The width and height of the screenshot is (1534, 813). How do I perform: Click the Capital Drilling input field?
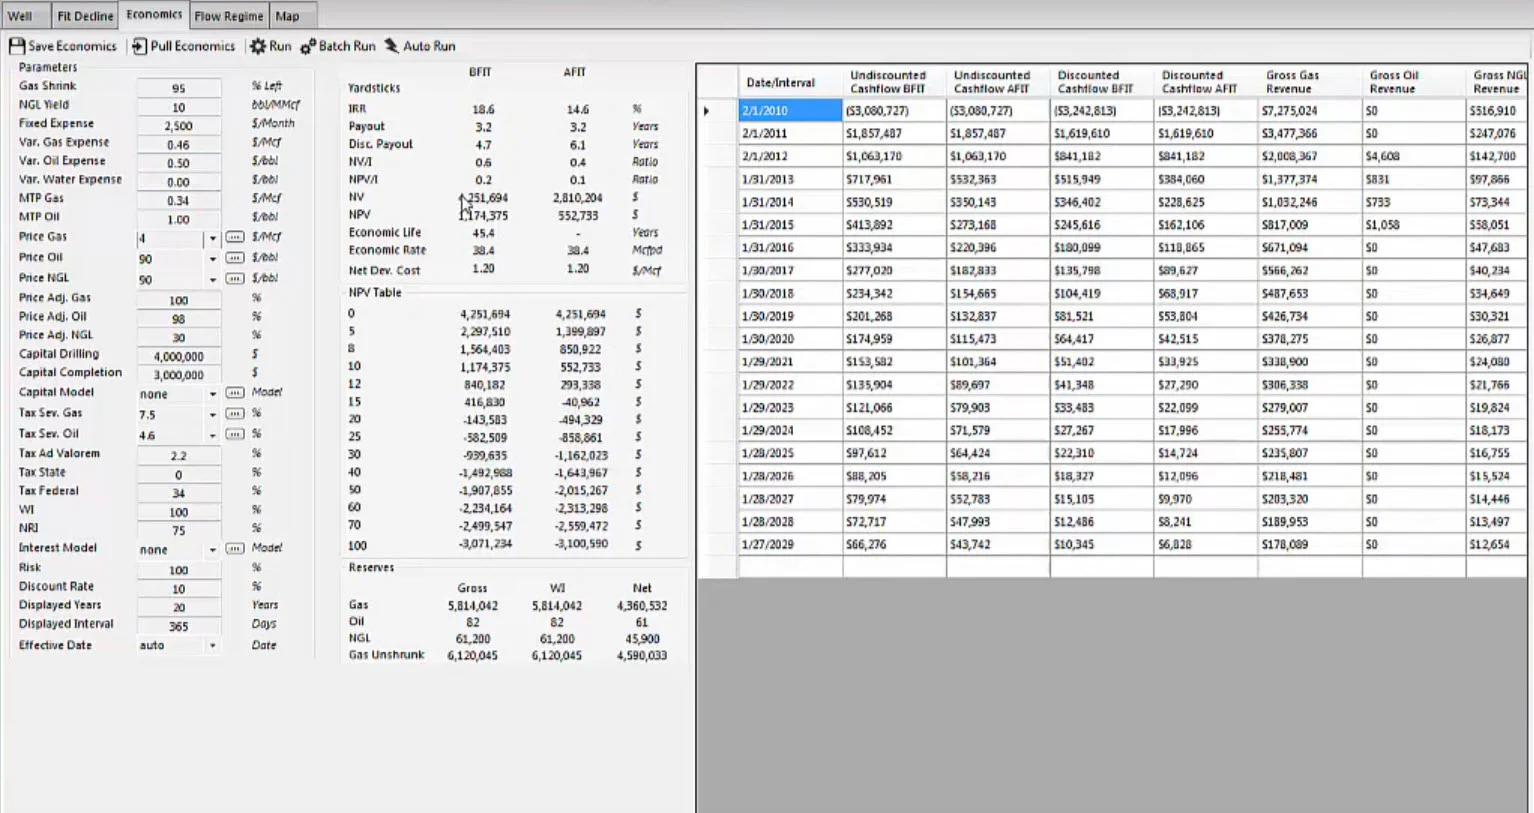click(178, 356)
